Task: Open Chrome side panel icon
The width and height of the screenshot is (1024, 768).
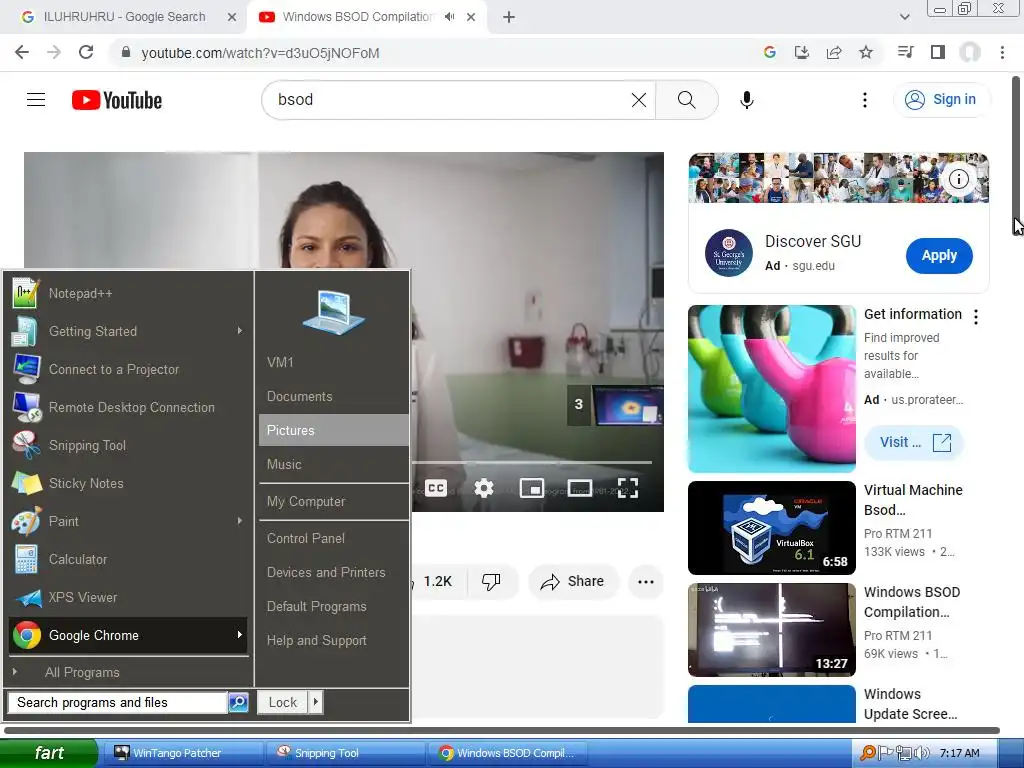Action: pos(938,52)
